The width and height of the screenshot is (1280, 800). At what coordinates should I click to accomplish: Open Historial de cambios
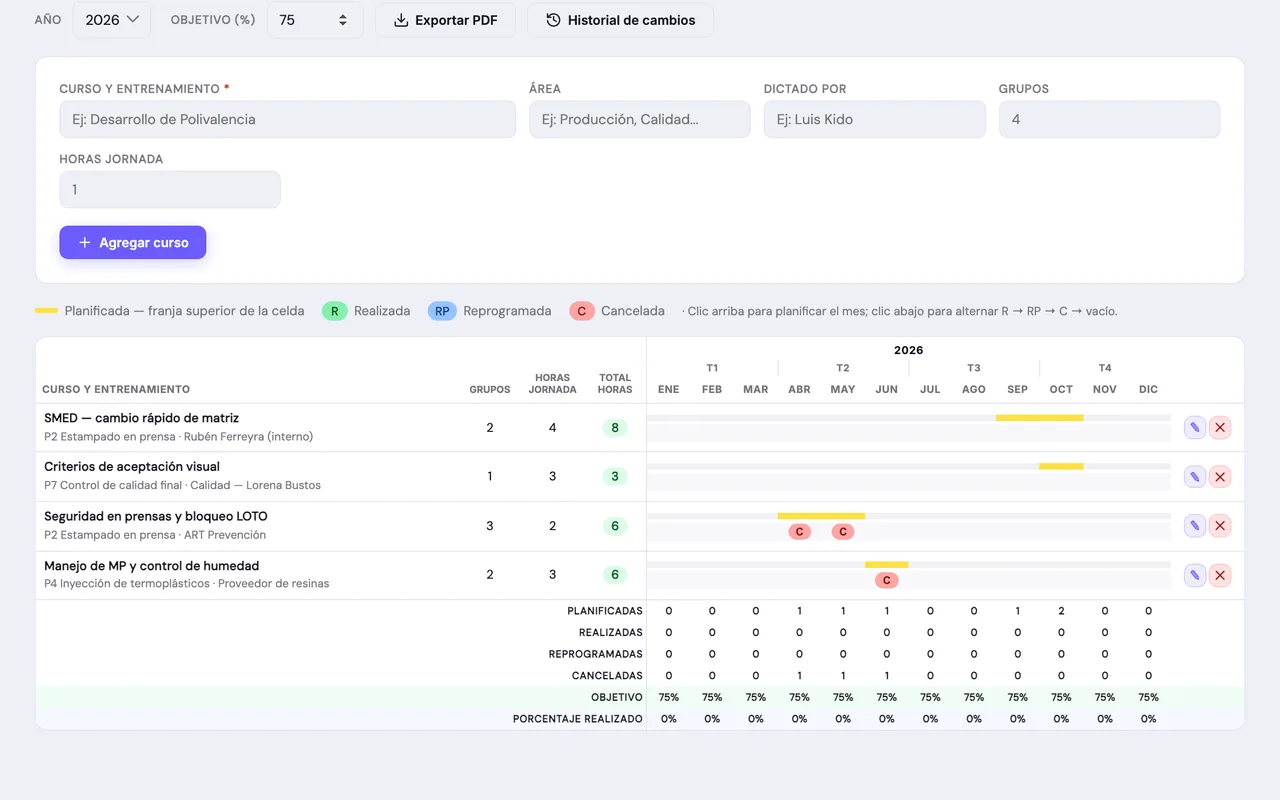[x=620, y=20]
